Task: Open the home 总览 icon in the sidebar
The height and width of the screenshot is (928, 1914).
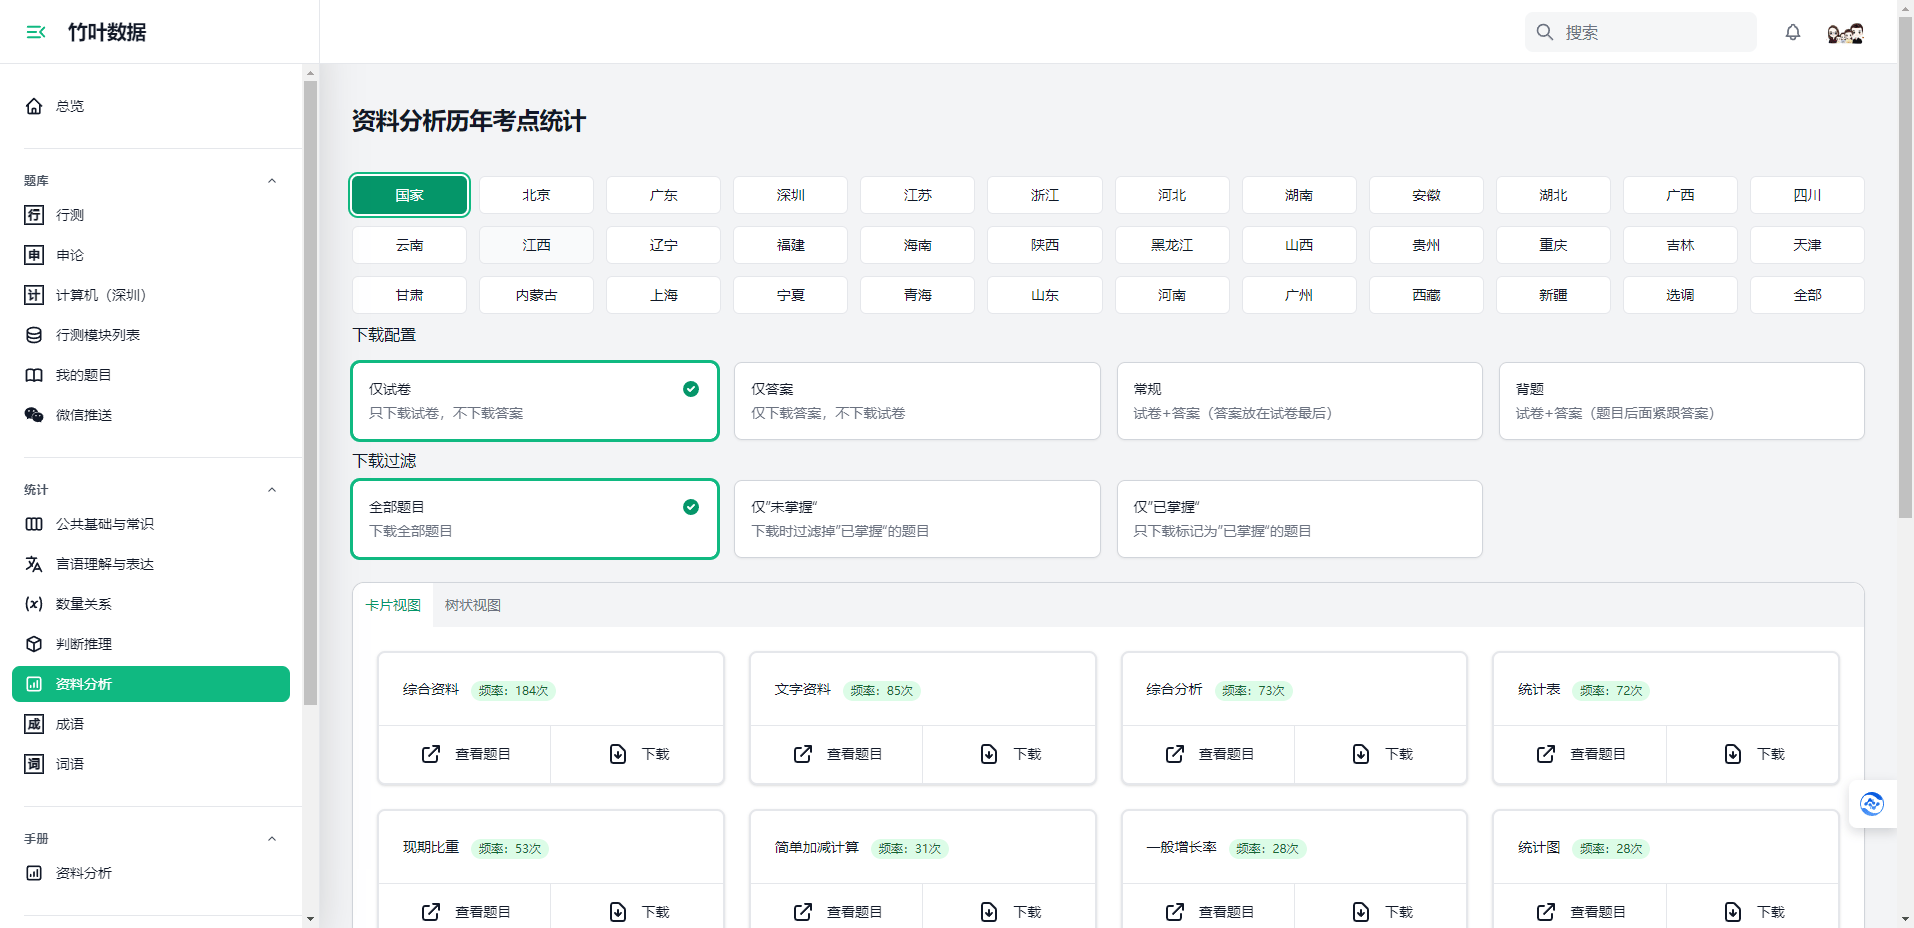Action: click(x=34, y=106)
